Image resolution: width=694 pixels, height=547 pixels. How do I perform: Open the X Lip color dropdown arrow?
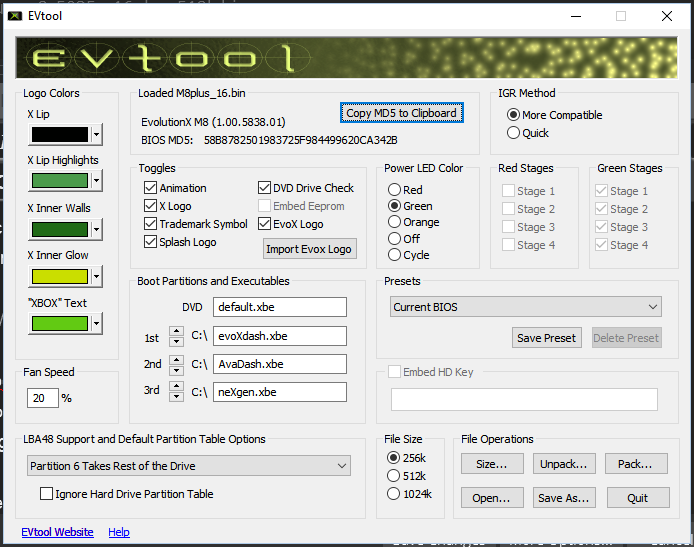pyautogui.click(x=96, y=135)
